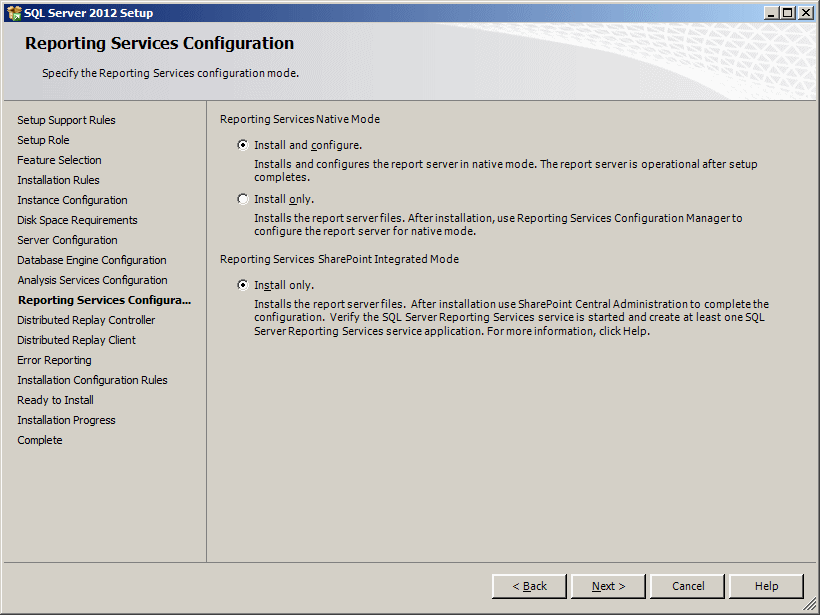Click the SQL Server setup title bar icon
This screenshot has width=820, height=615.
pos(14,13)
